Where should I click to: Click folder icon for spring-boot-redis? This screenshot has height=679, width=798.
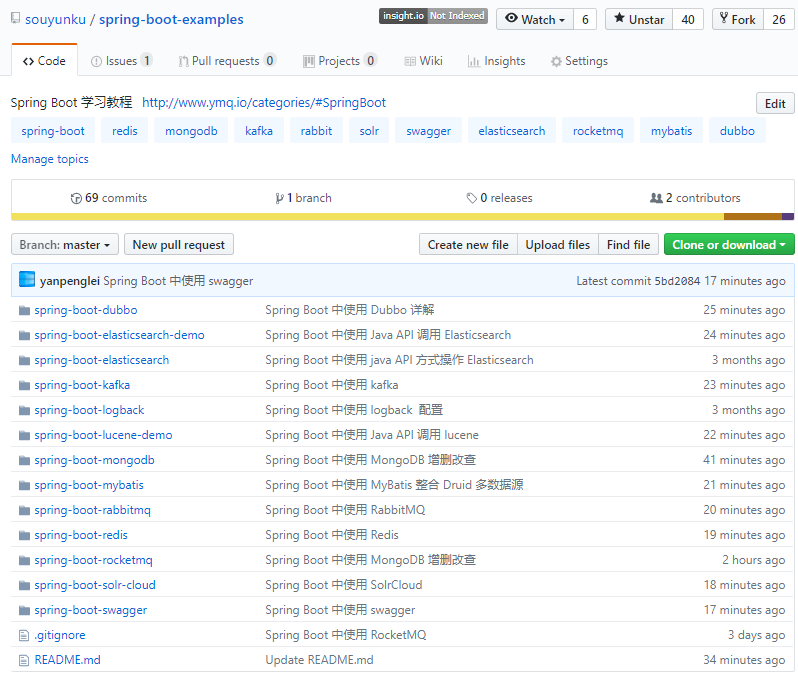(24, 535)
